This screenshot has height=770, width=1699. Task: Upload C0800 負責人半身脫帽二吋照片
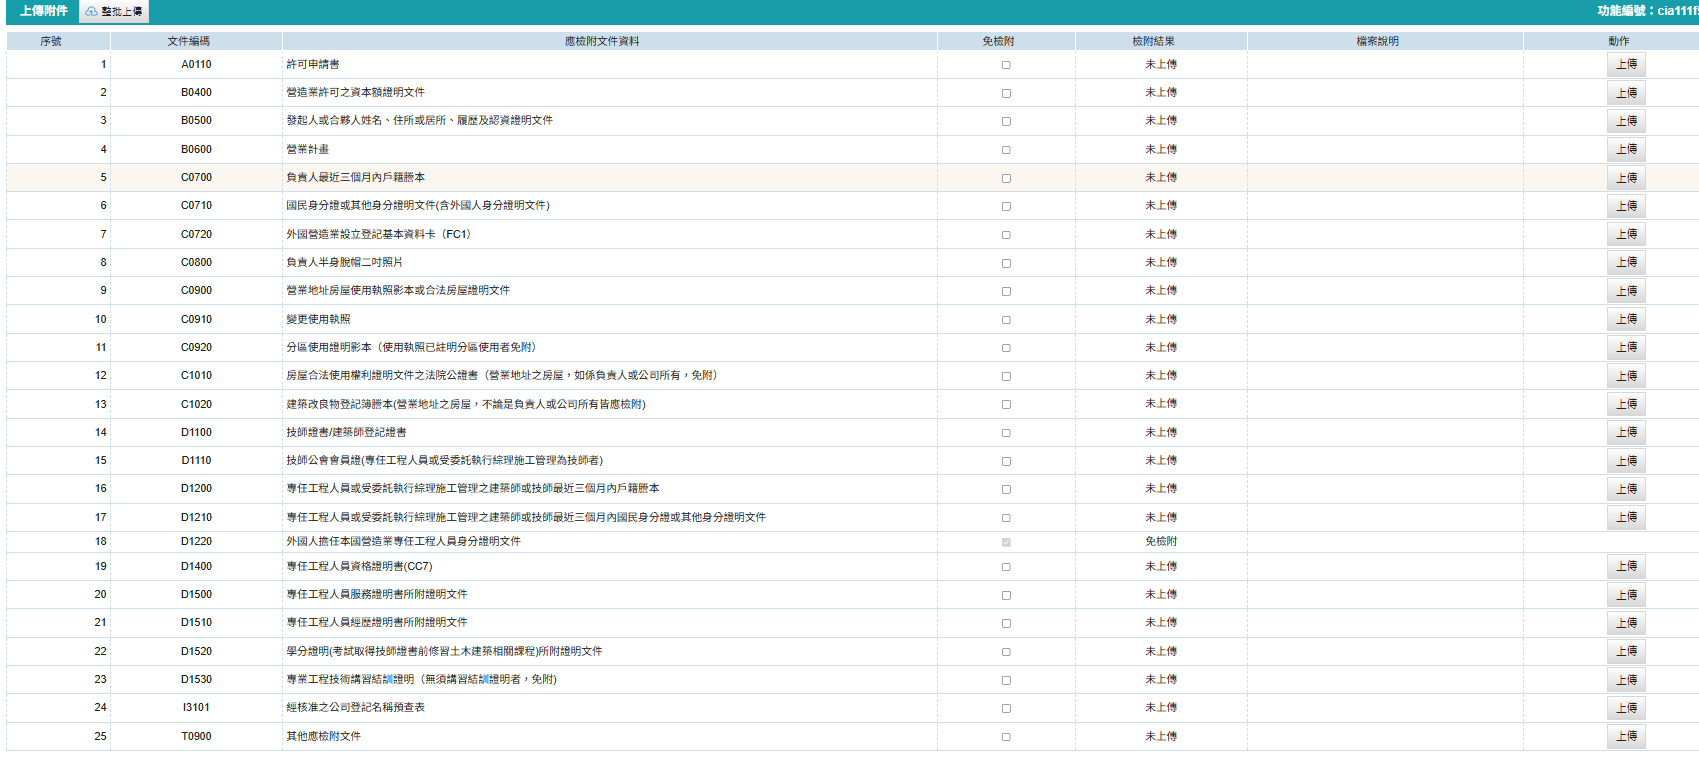click(1626, 263)
